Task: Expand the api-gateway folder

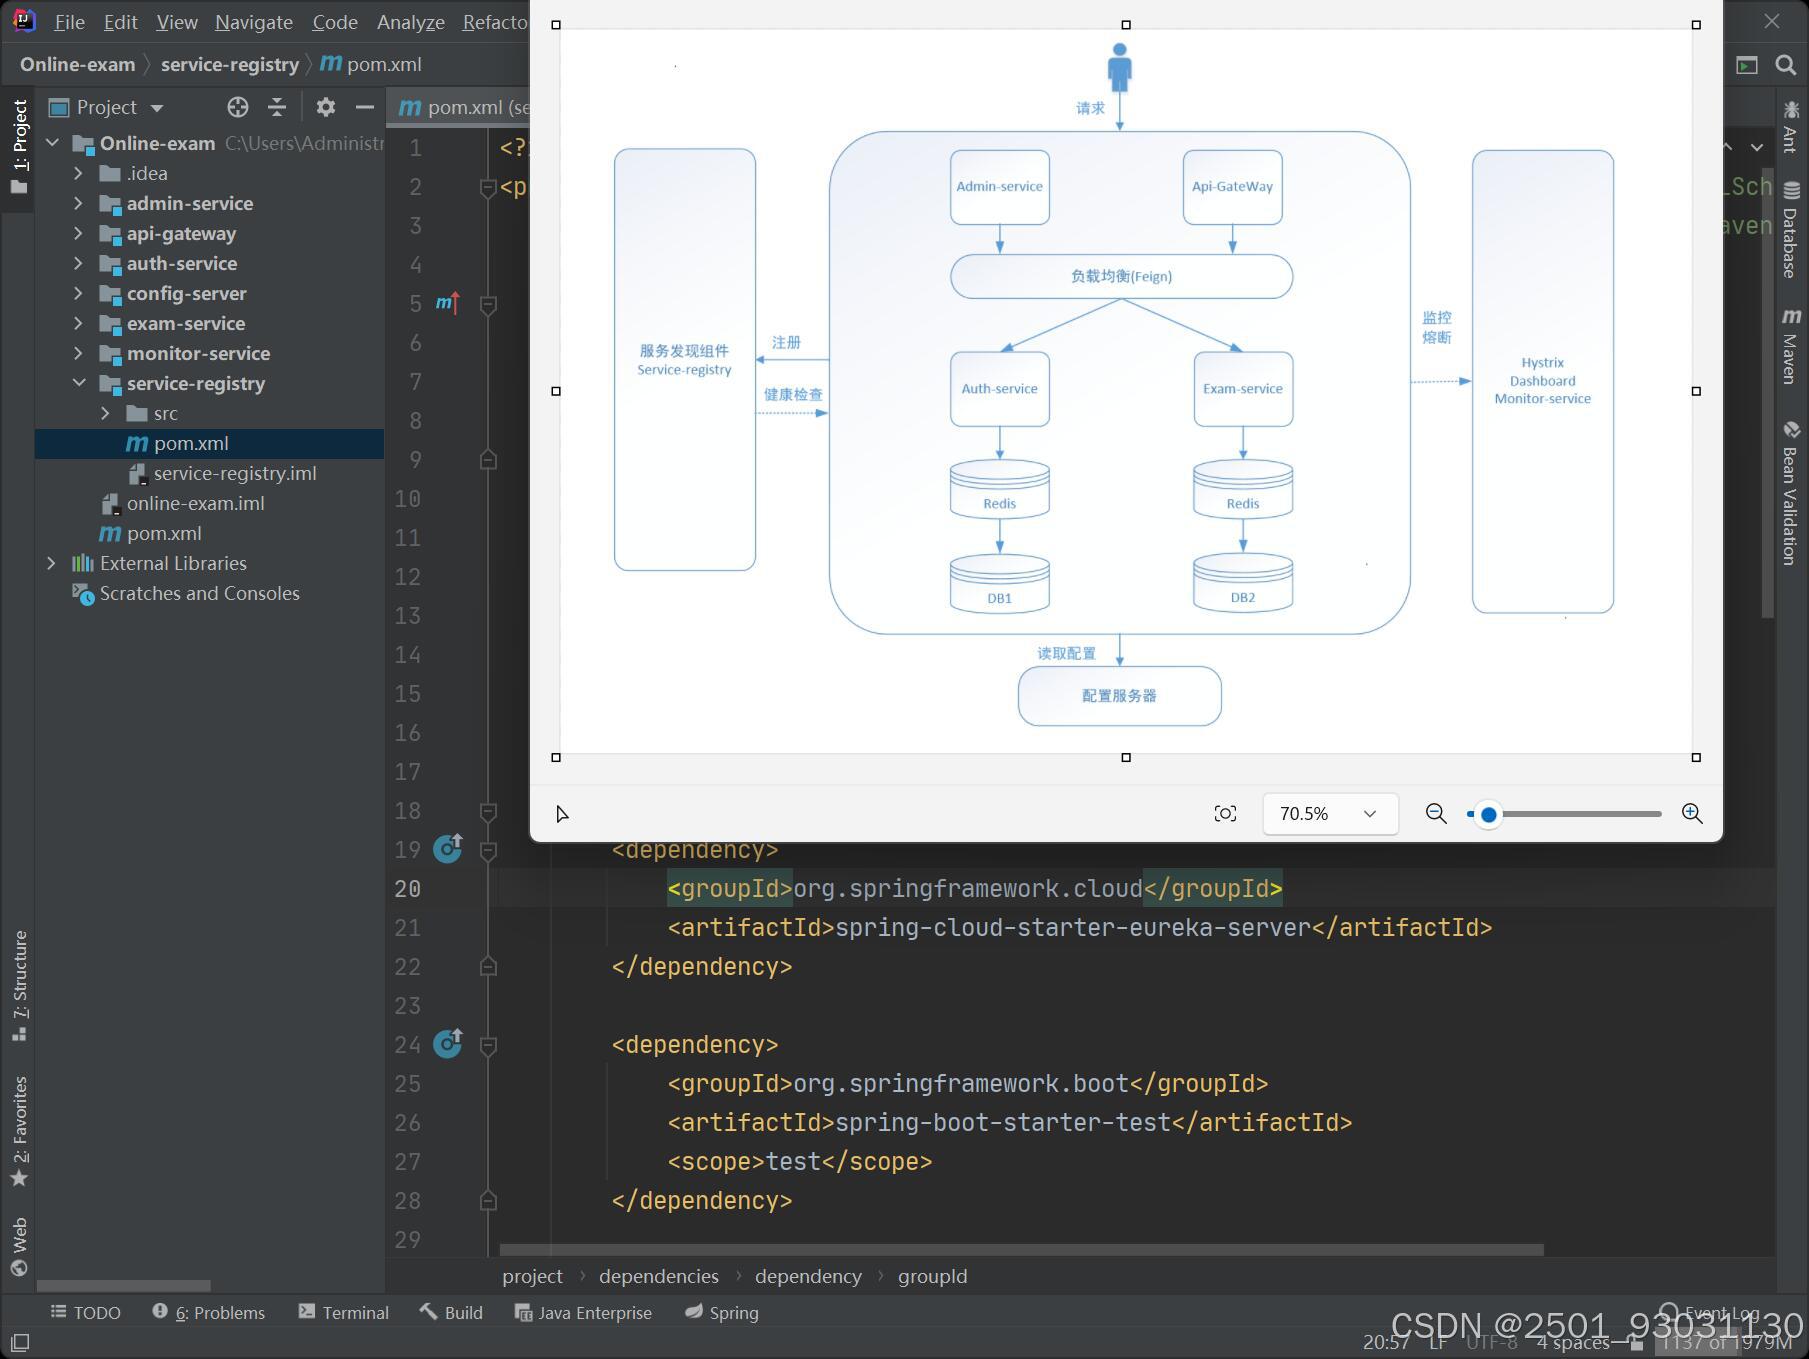Action: pos(78,233)
